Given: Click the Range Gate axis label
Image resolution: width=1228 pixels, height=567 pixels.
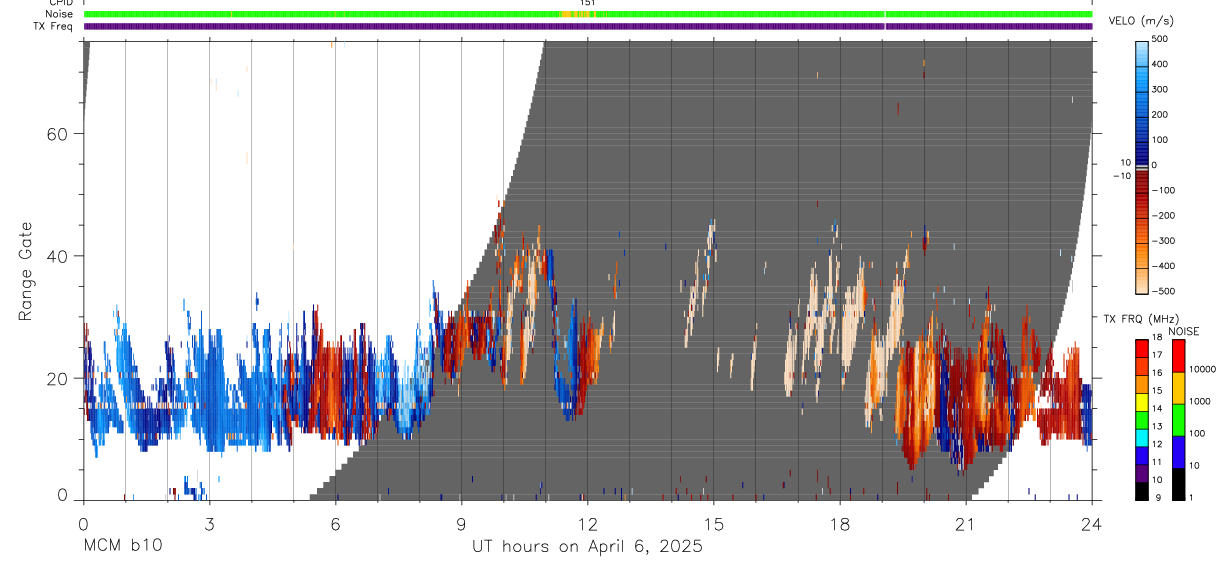Looking at the screenshot, I should tap(27, 272).
